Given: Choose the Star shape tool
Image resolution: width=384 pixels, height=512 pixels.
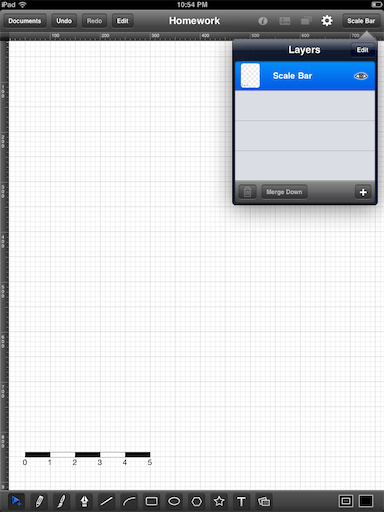Looking at the screenshot, I should (219, 501).
